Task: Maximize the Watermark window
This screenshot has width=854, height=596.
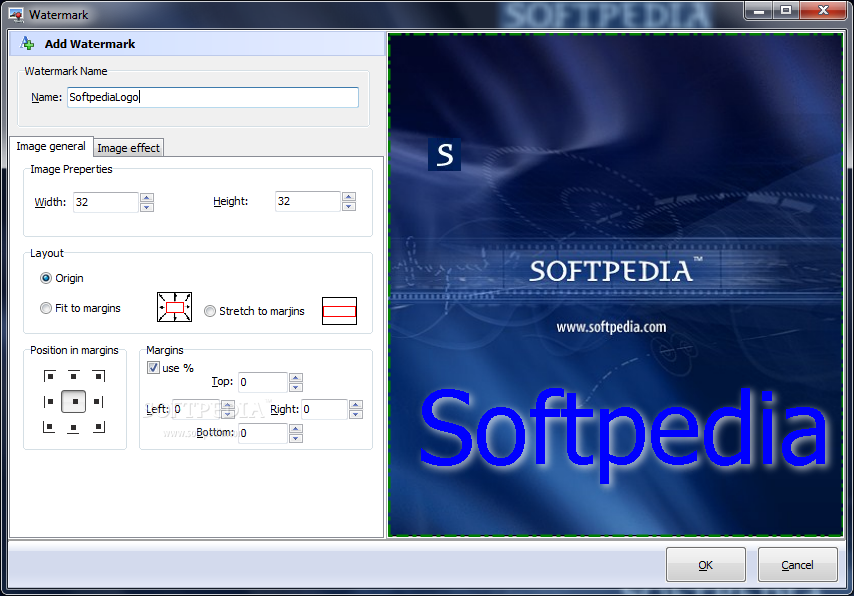Action: pyautogui.click(x=786, y=10)
